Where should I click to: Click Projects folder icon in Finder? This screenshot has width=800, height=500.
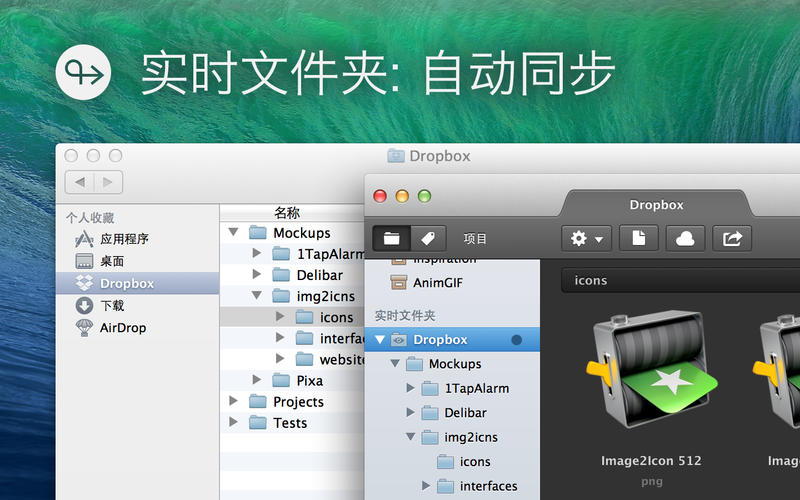tap(258, 402)
